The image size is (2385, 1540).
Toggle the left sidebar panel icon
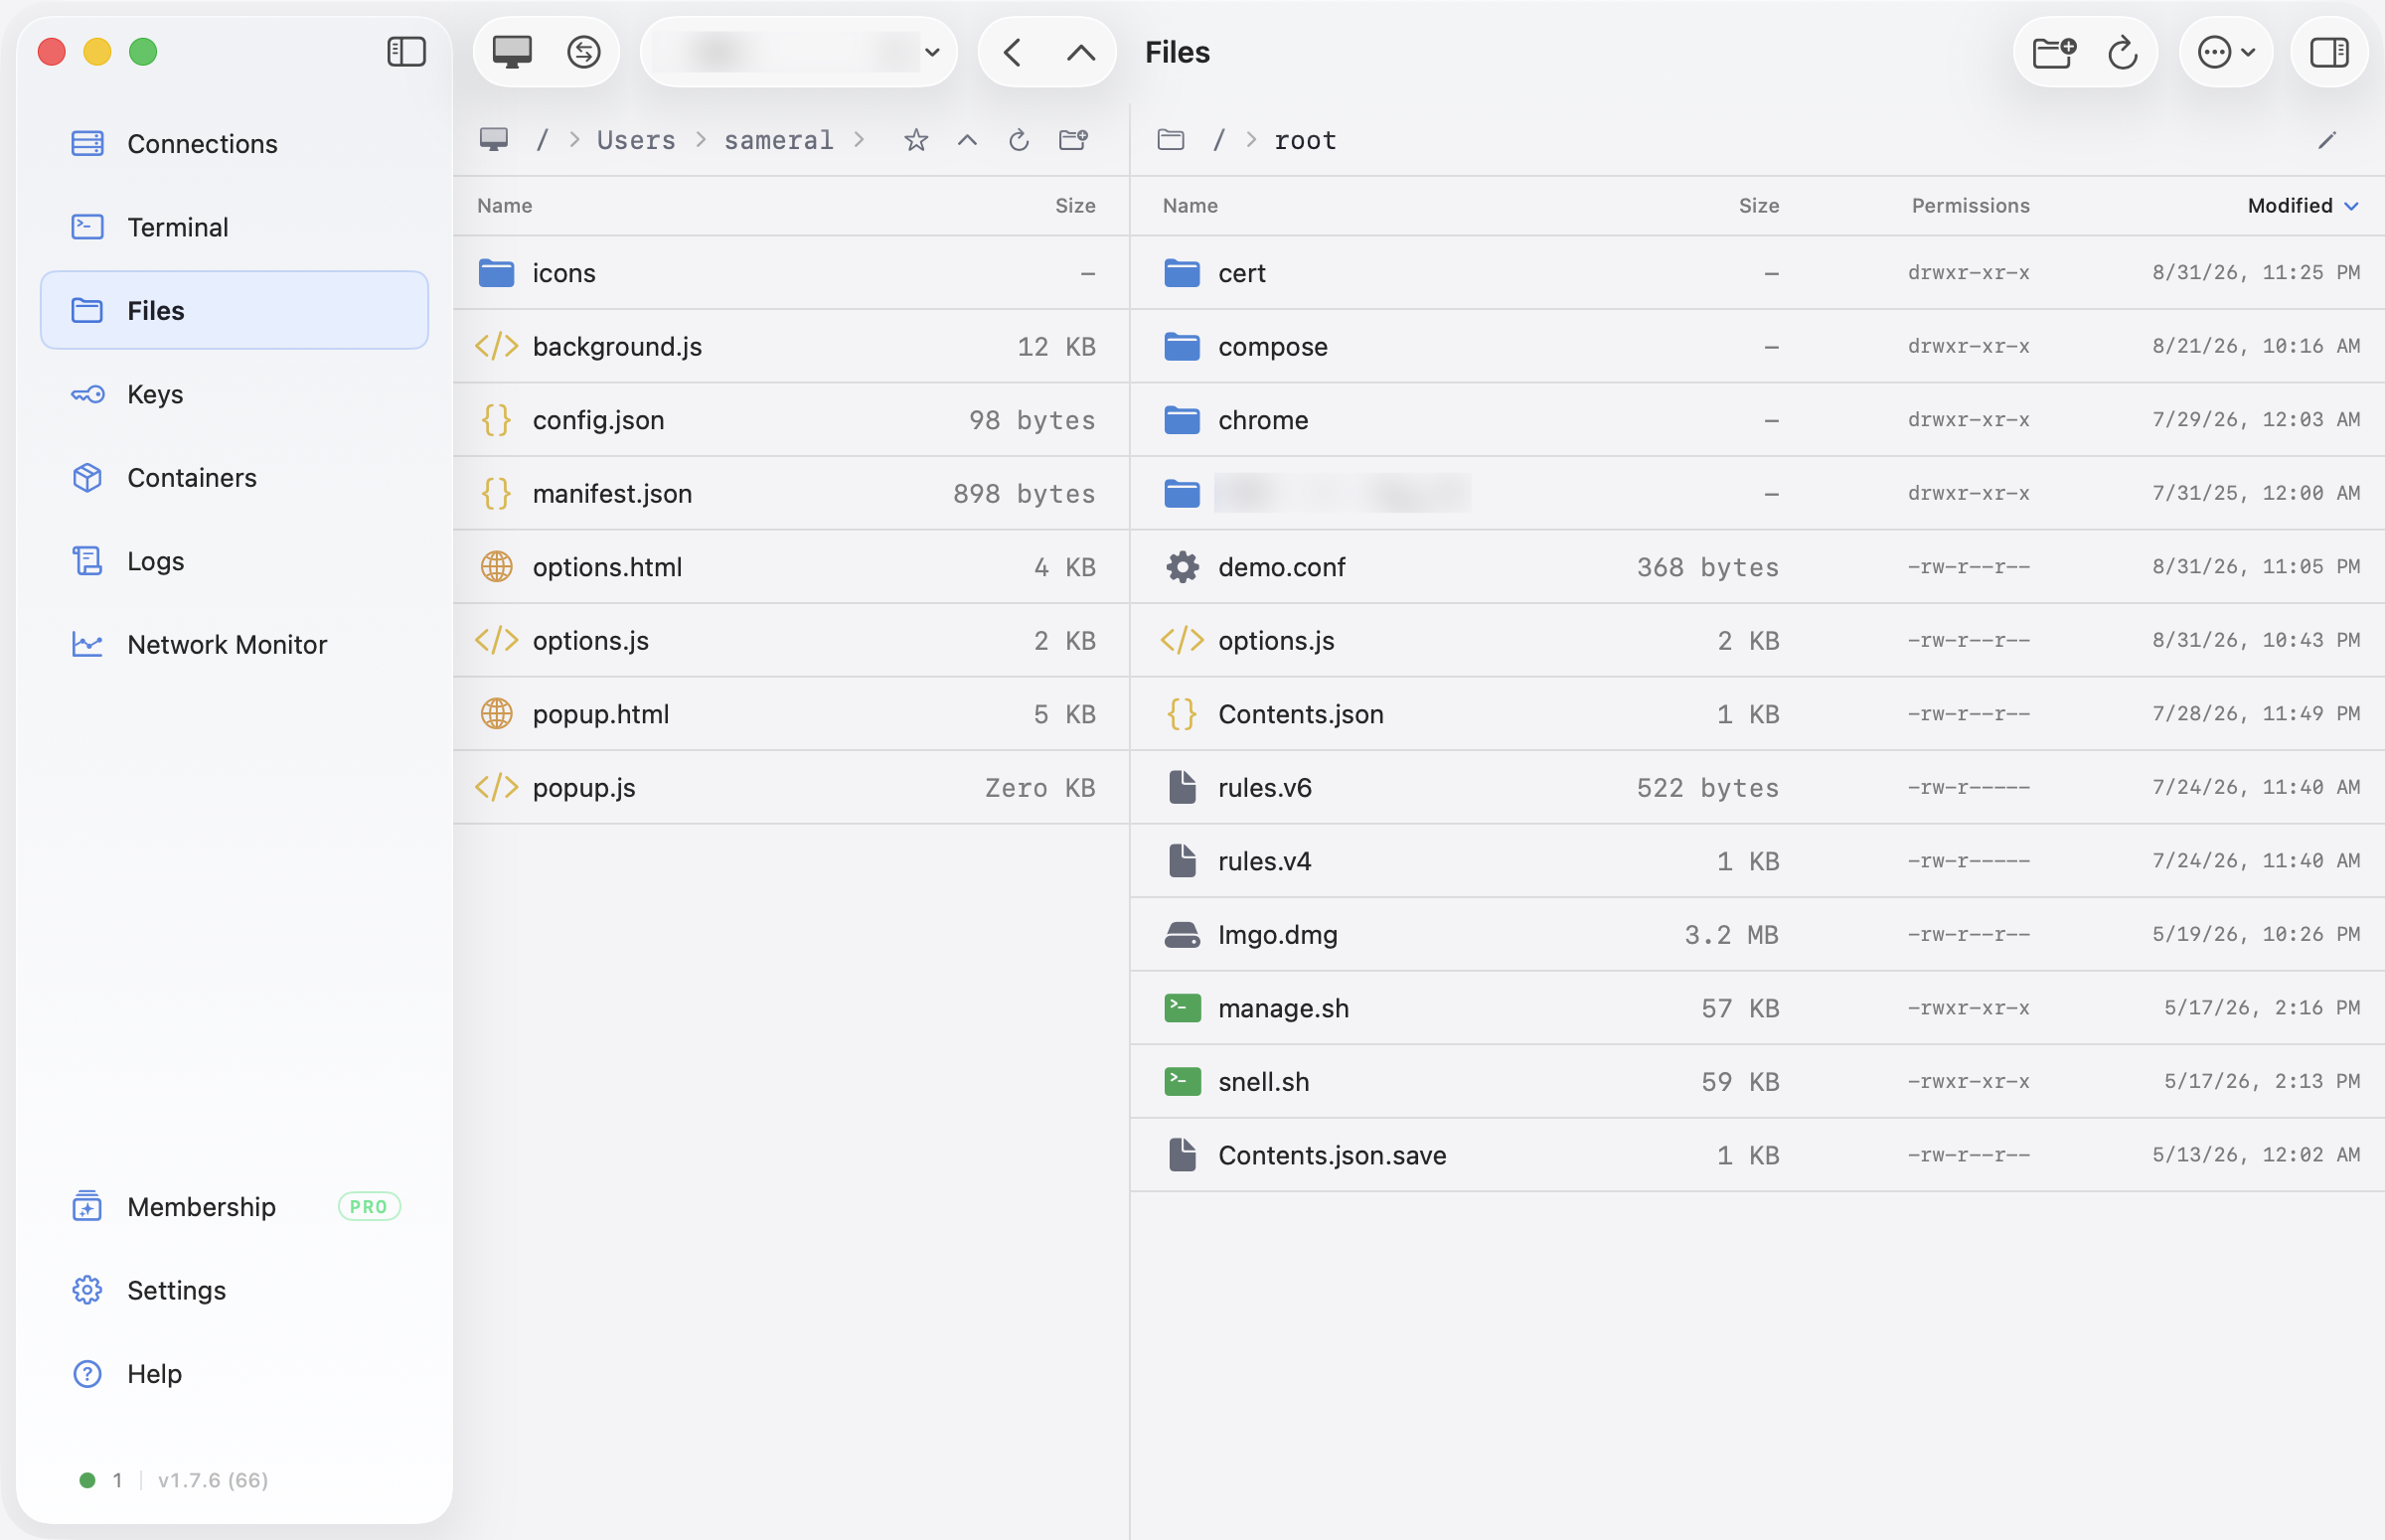pos(406,52)
